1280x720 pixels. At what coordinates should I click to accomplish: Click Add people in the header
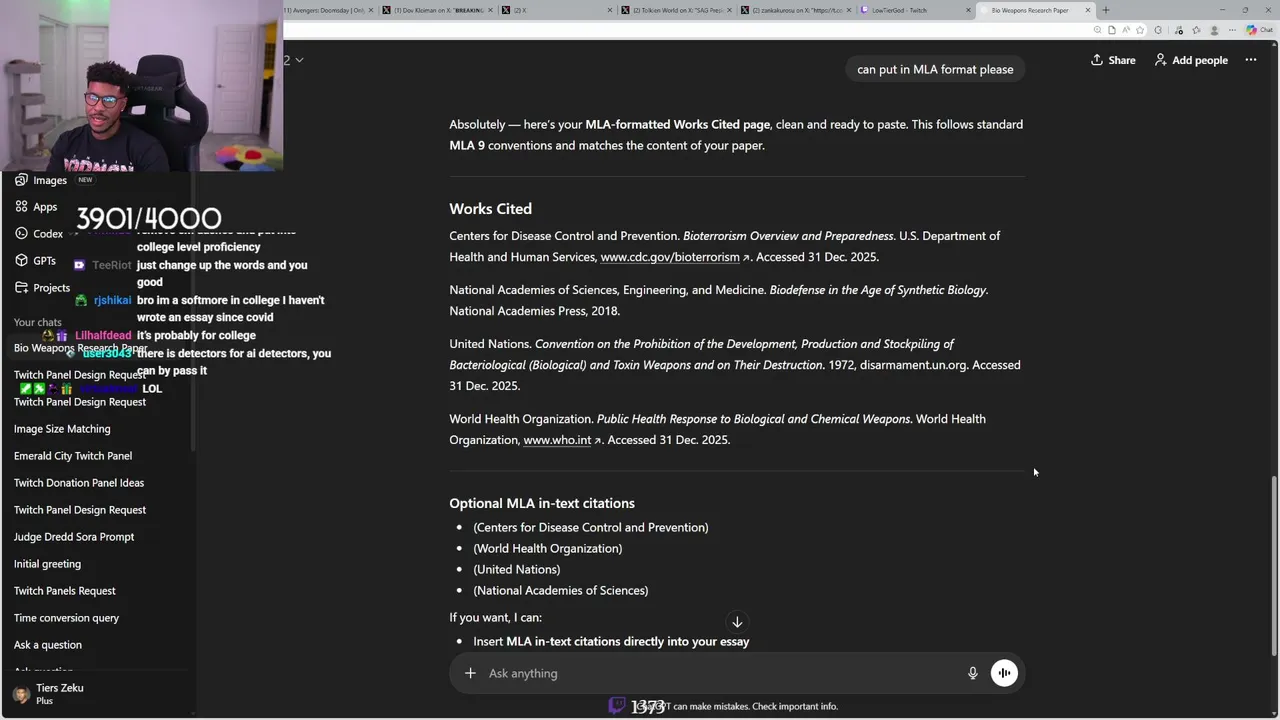click(1191, 60)
